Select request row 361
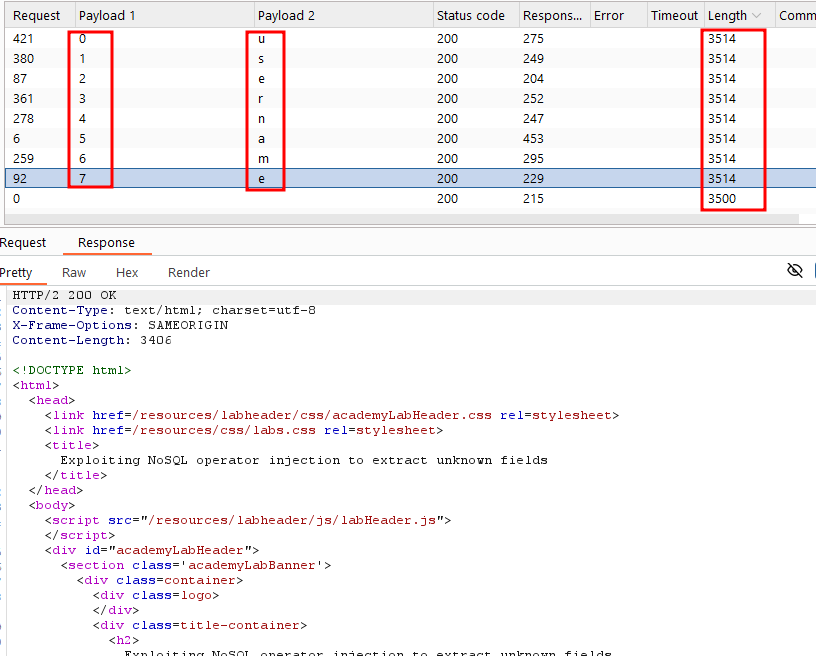This screenshot has width=816, height=656. coord(410,99)
